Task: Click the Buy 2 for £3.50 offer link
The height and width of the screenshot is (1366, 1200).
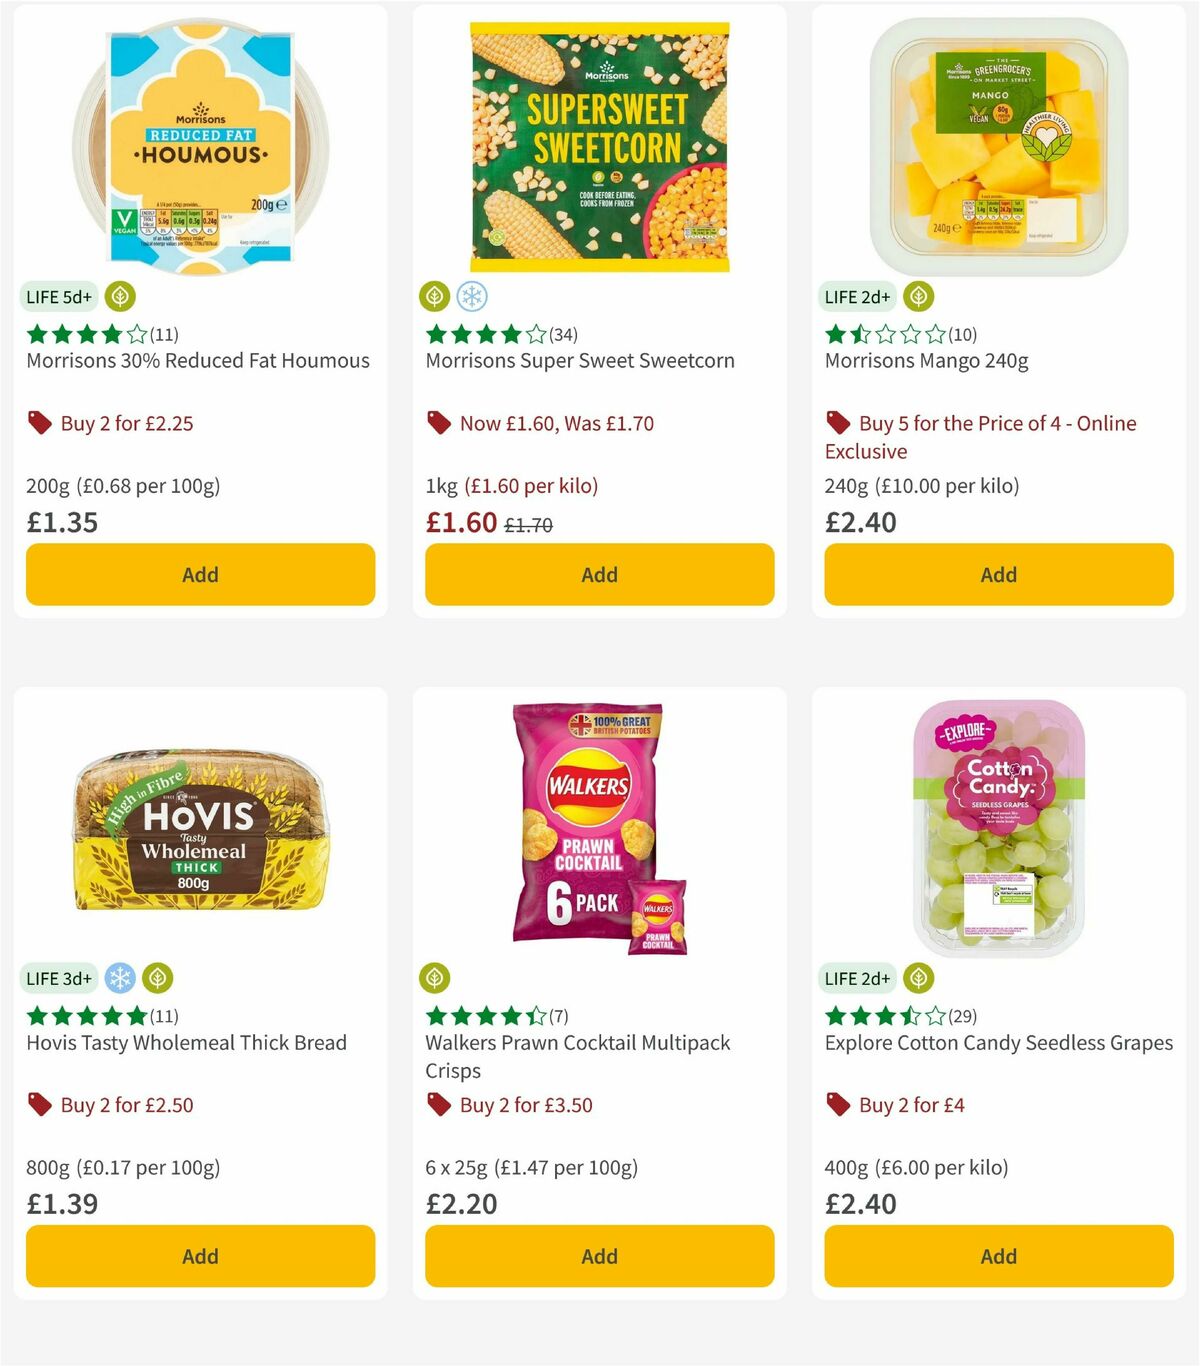Action: pyautogui.click(x=524, y=1105)
